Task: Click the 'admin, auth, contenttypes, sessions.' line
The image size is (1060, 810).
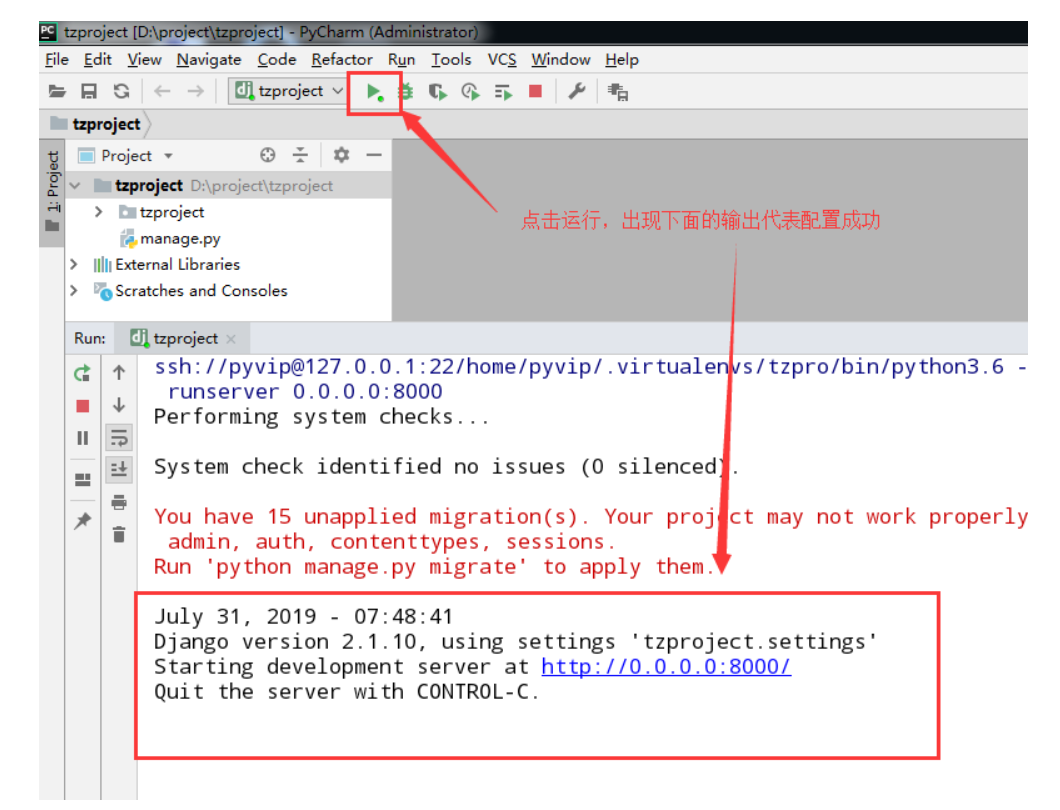Action: pyautogui.click(x=391, y=542)
